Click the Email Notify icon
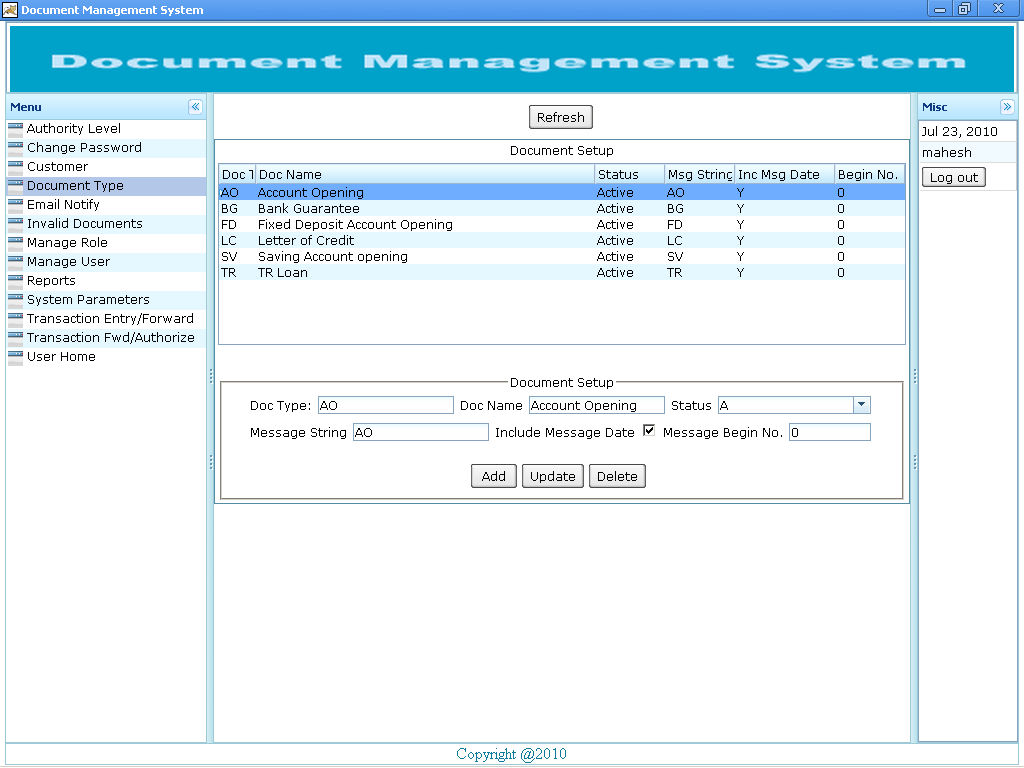Image resolution: width=1024 pixels, height=768 pixels. pyautogui.click(x=15, y=204)
